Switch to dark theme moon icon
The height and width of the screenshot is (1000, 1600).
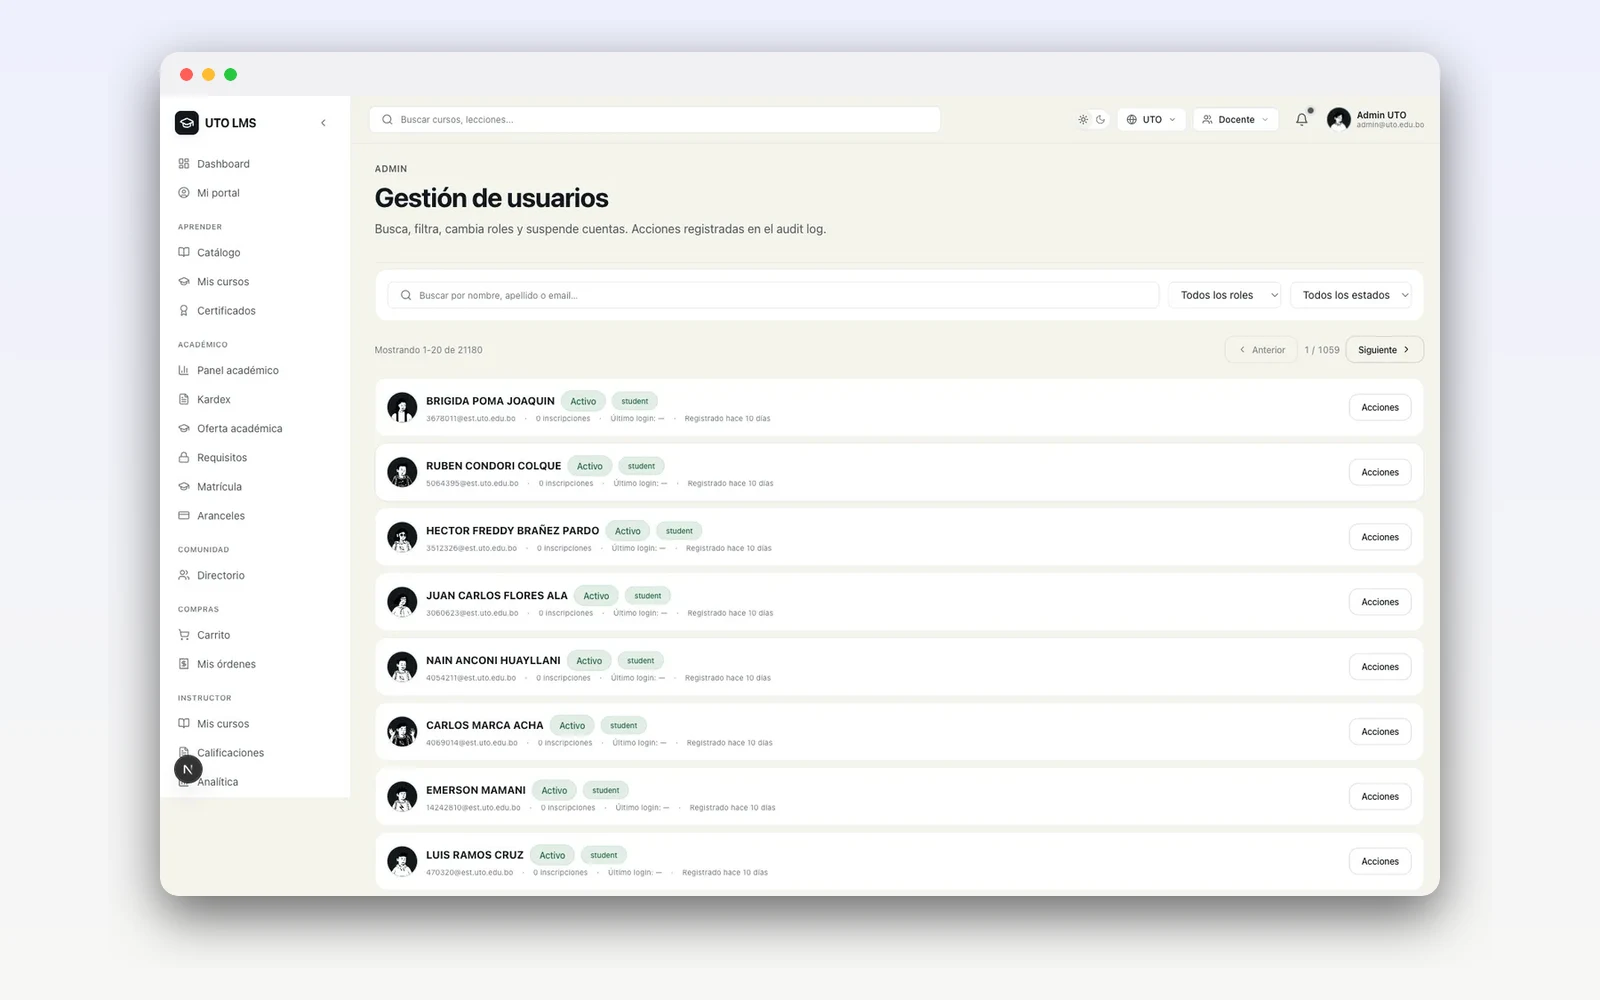coord(1100,120)
